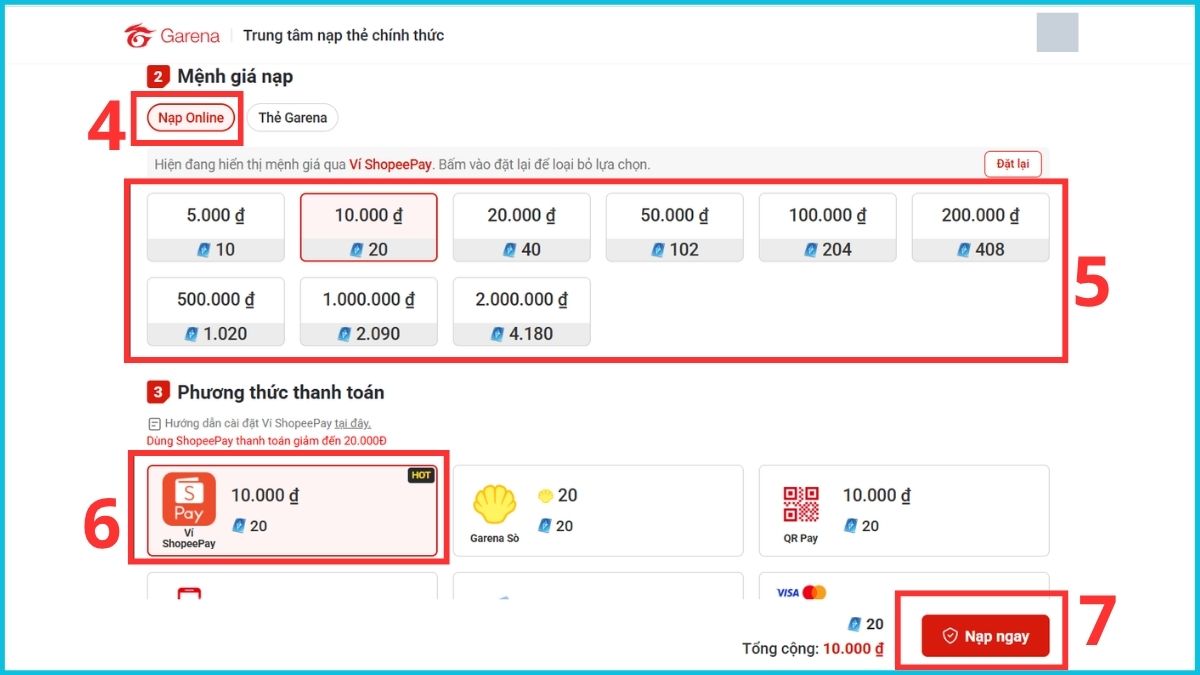The width and height of the screenshot is (1200, 675).
Task: Switch to the Thẻ Garena tab
Action: click(x=292, y=117)
